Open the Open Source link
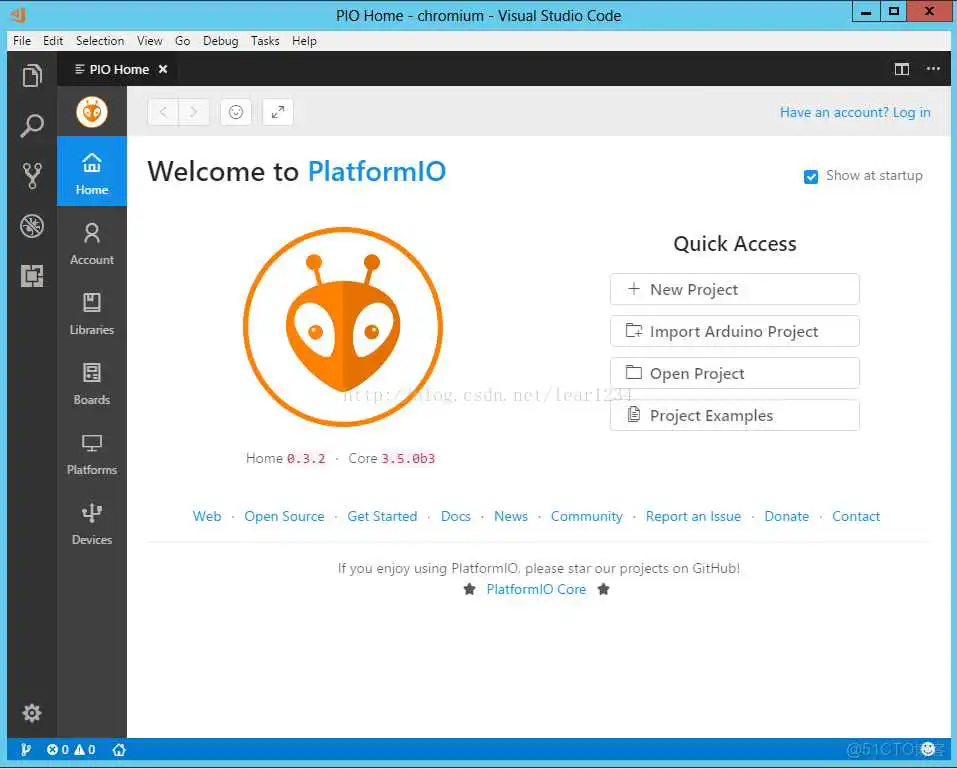The image size is (957, 769). tap(284, 516)
